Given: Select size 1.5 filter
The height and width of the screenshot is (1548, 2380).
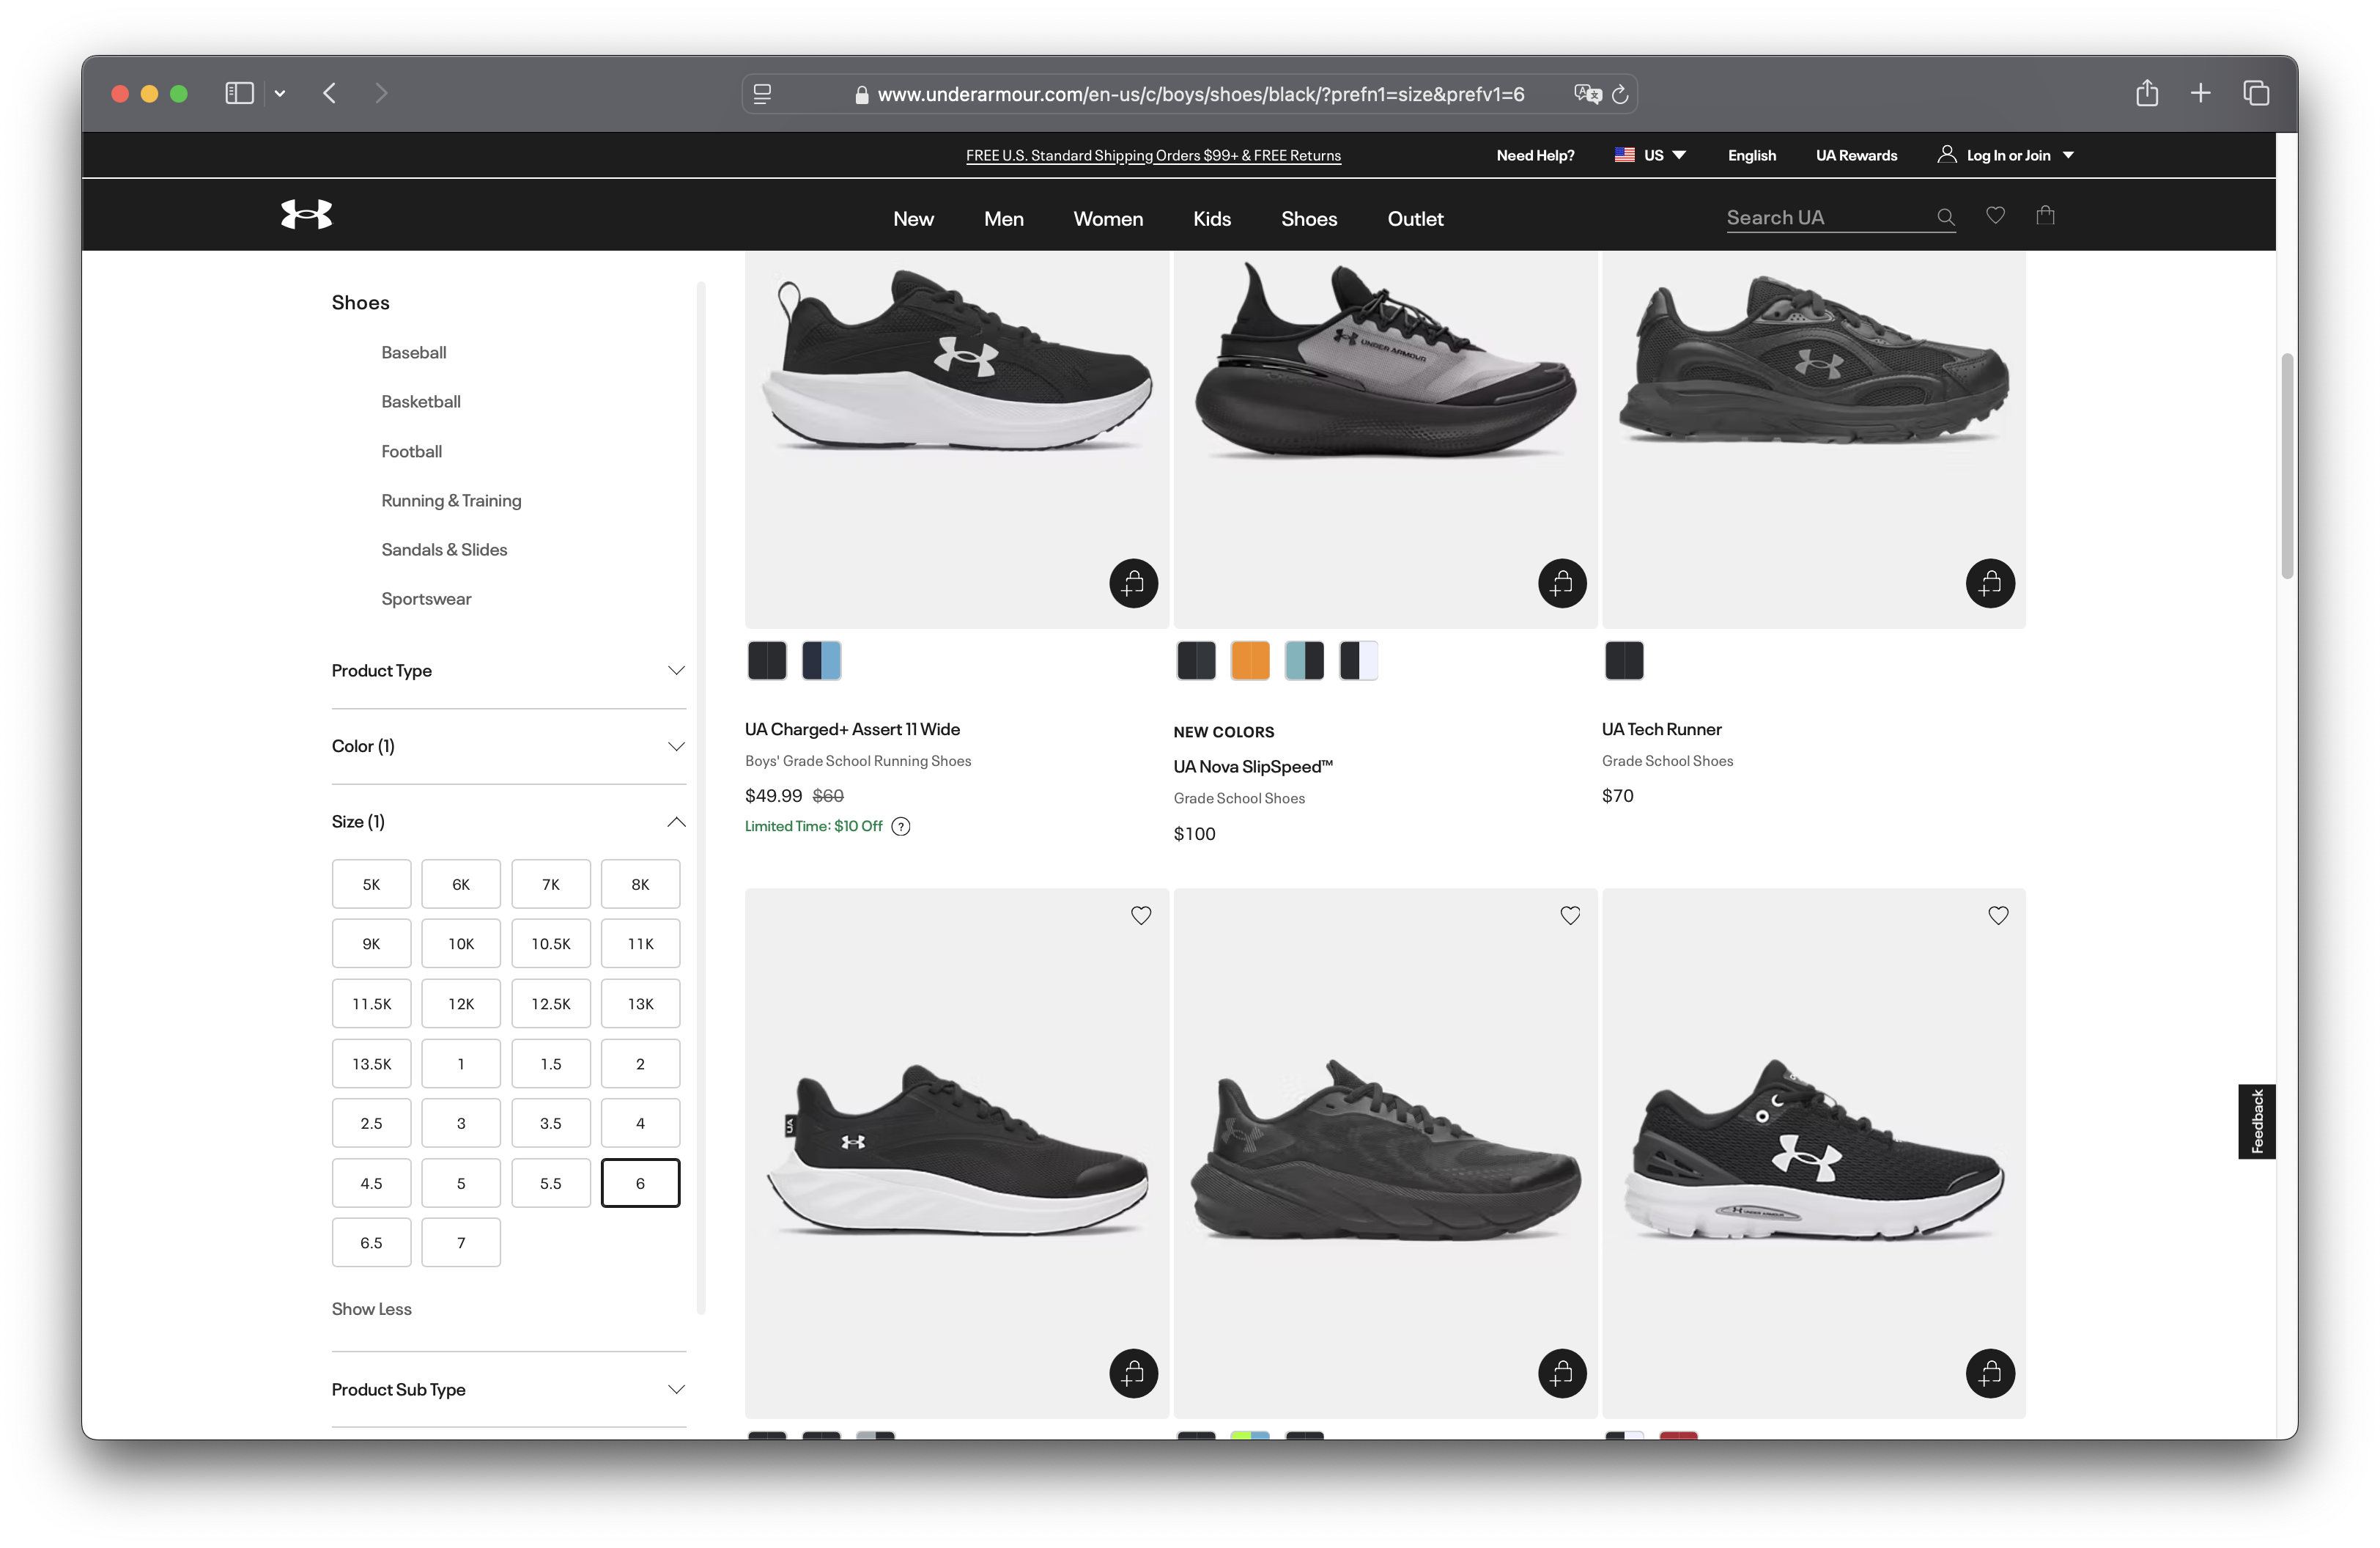Looking at the screenshot, I should coord(551,1063).
